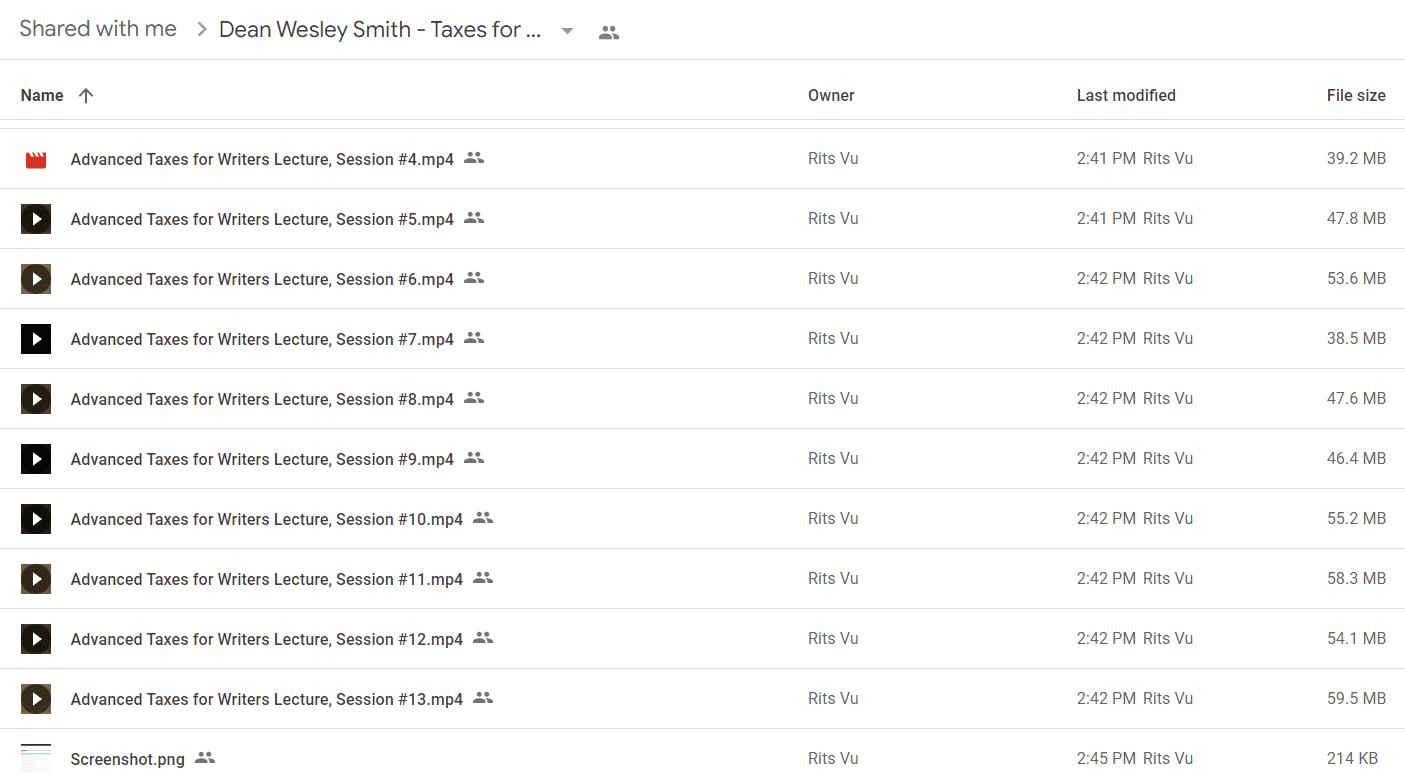1405x780 pixels.
Task: Click the play thumbnail icon for Session #6.mp4
Action: pos(36,279)
